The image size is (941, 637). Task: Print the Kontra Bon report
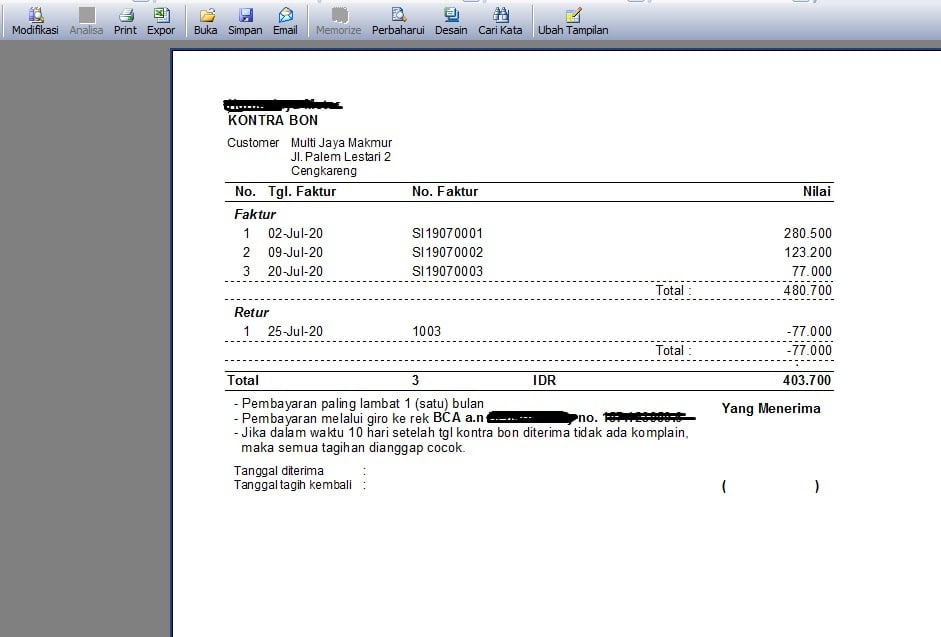click(x=125, y=21)
